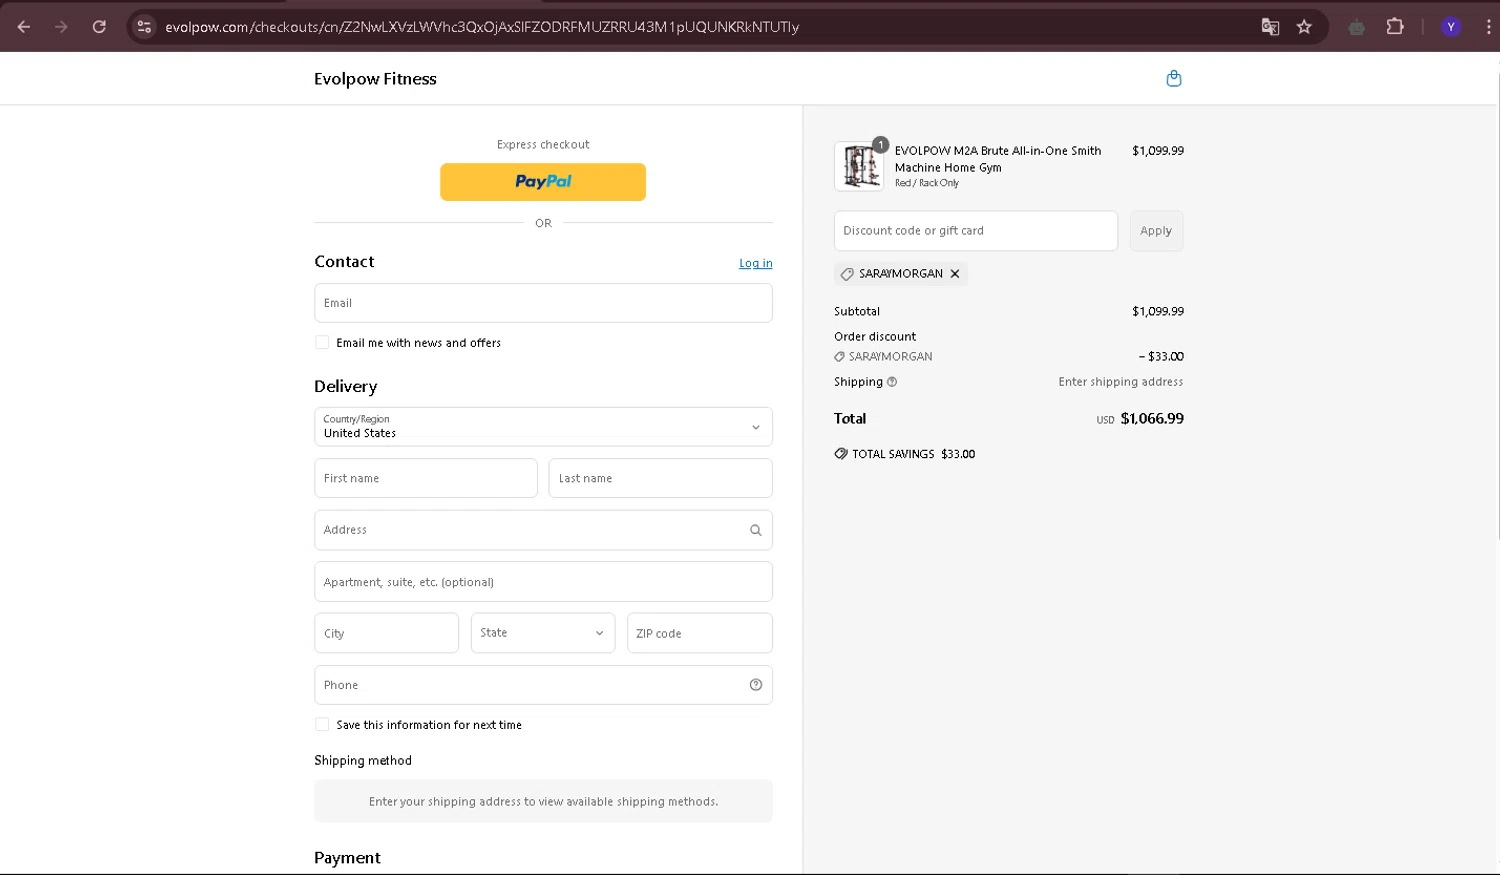Click the phone field help icon
1500x875 pixels.
point(756,685)
